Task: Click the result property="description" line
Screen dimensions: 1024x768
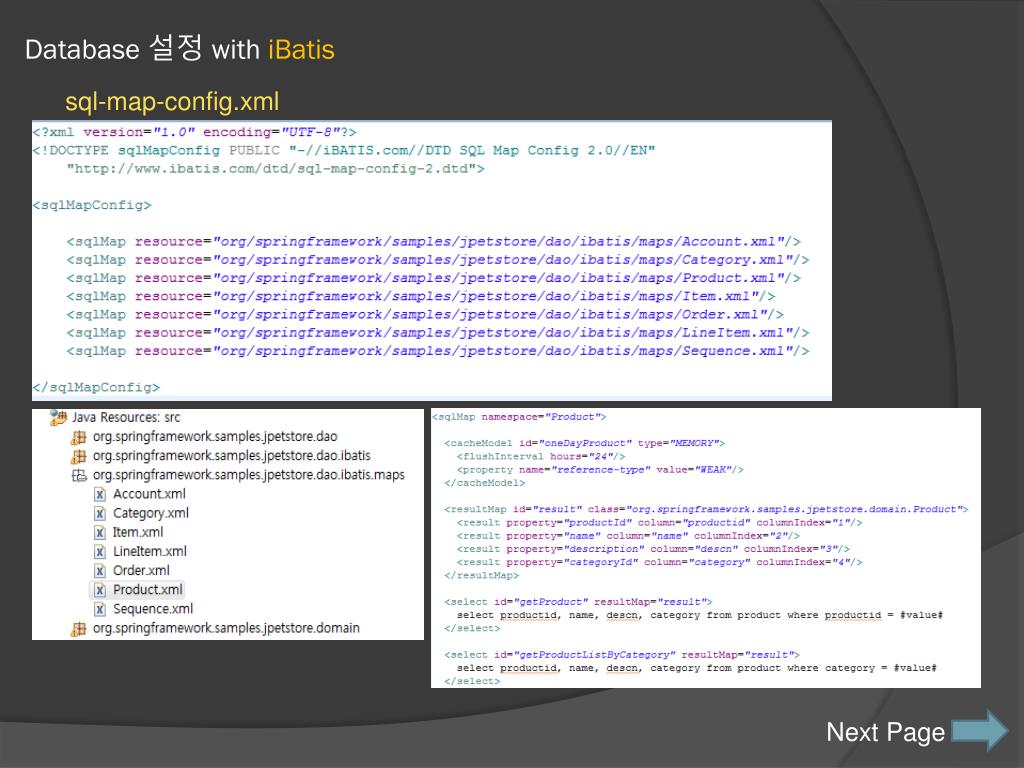Action: point(653,549)
